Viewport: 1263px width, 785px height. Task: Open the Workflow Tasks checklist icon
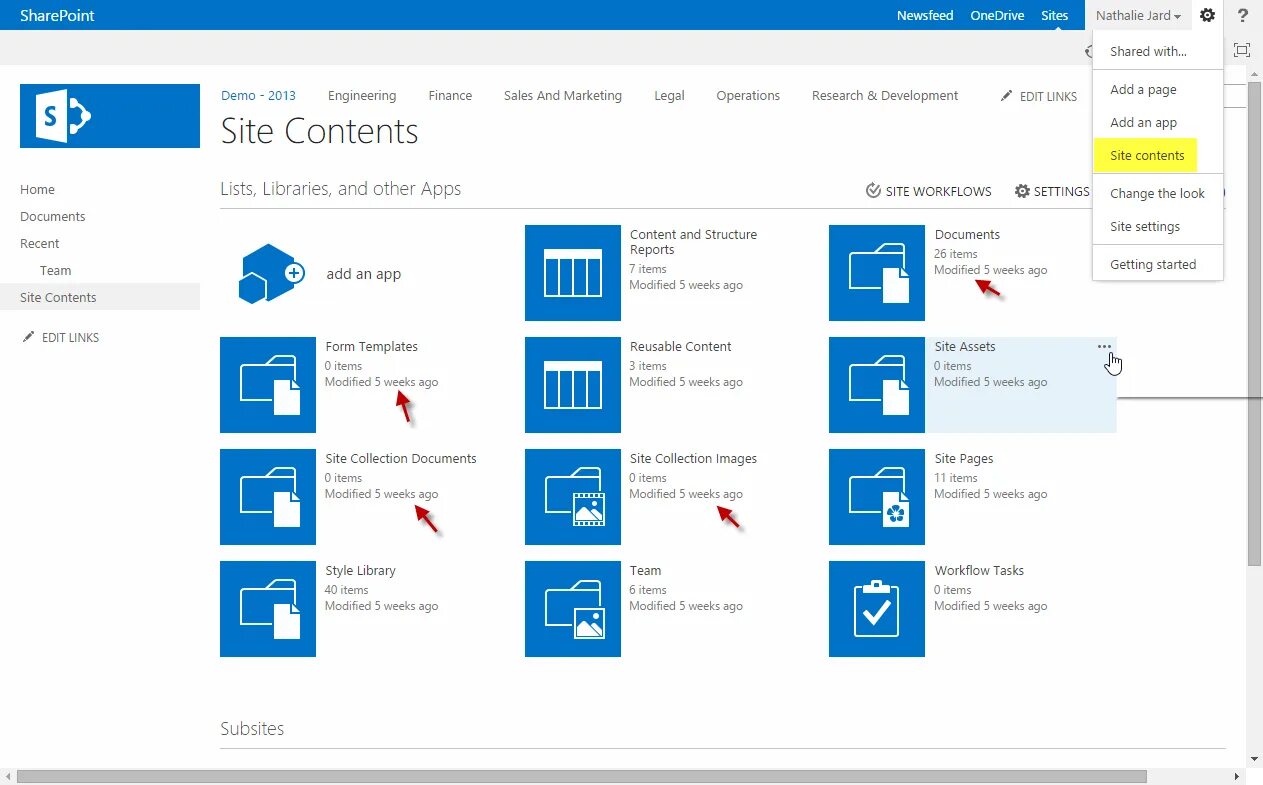point(876,609)
